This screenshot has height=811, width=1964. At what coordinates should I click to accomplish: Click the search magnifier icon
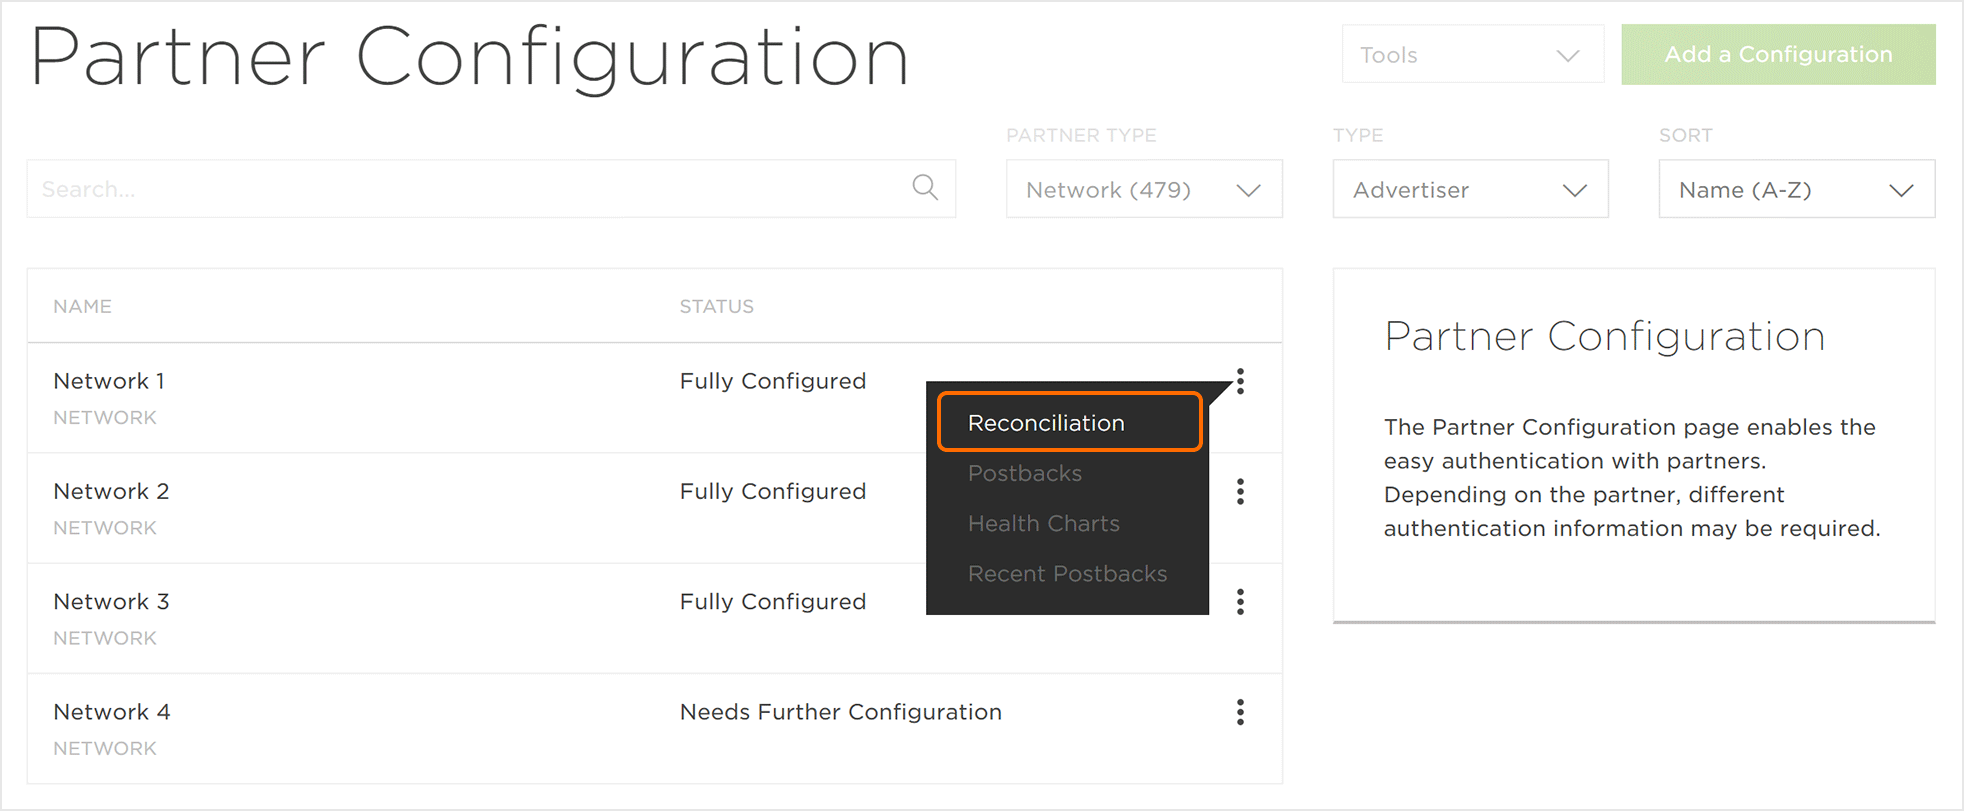tap(925, 188)
